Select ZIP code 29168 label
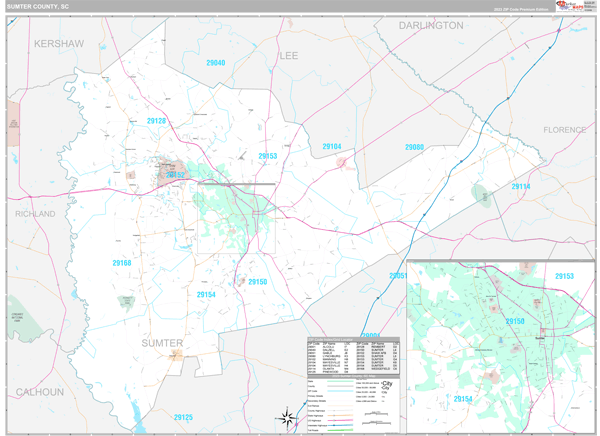 pos(121,263)
